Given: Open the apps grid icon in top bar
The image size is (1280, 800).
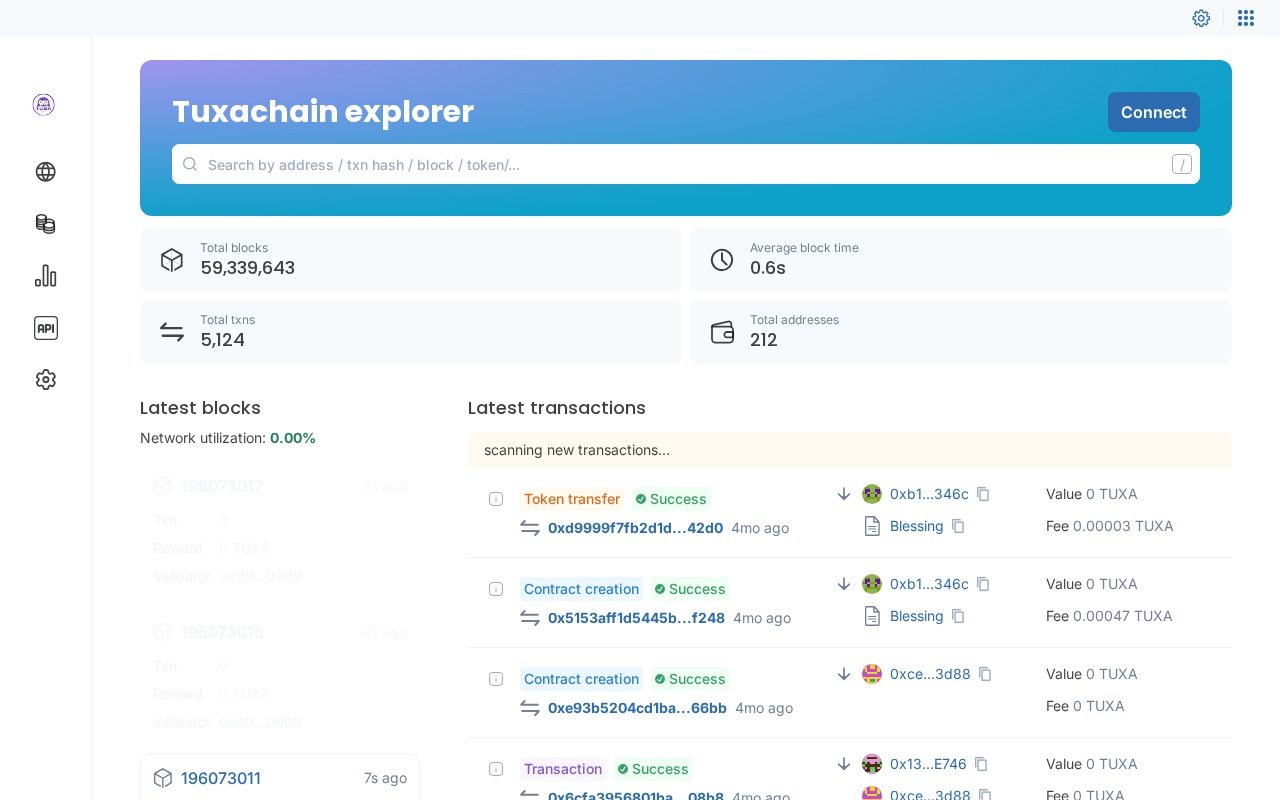Looking at the screenshot, I should pyautogui.click(x=1245, y=18).
